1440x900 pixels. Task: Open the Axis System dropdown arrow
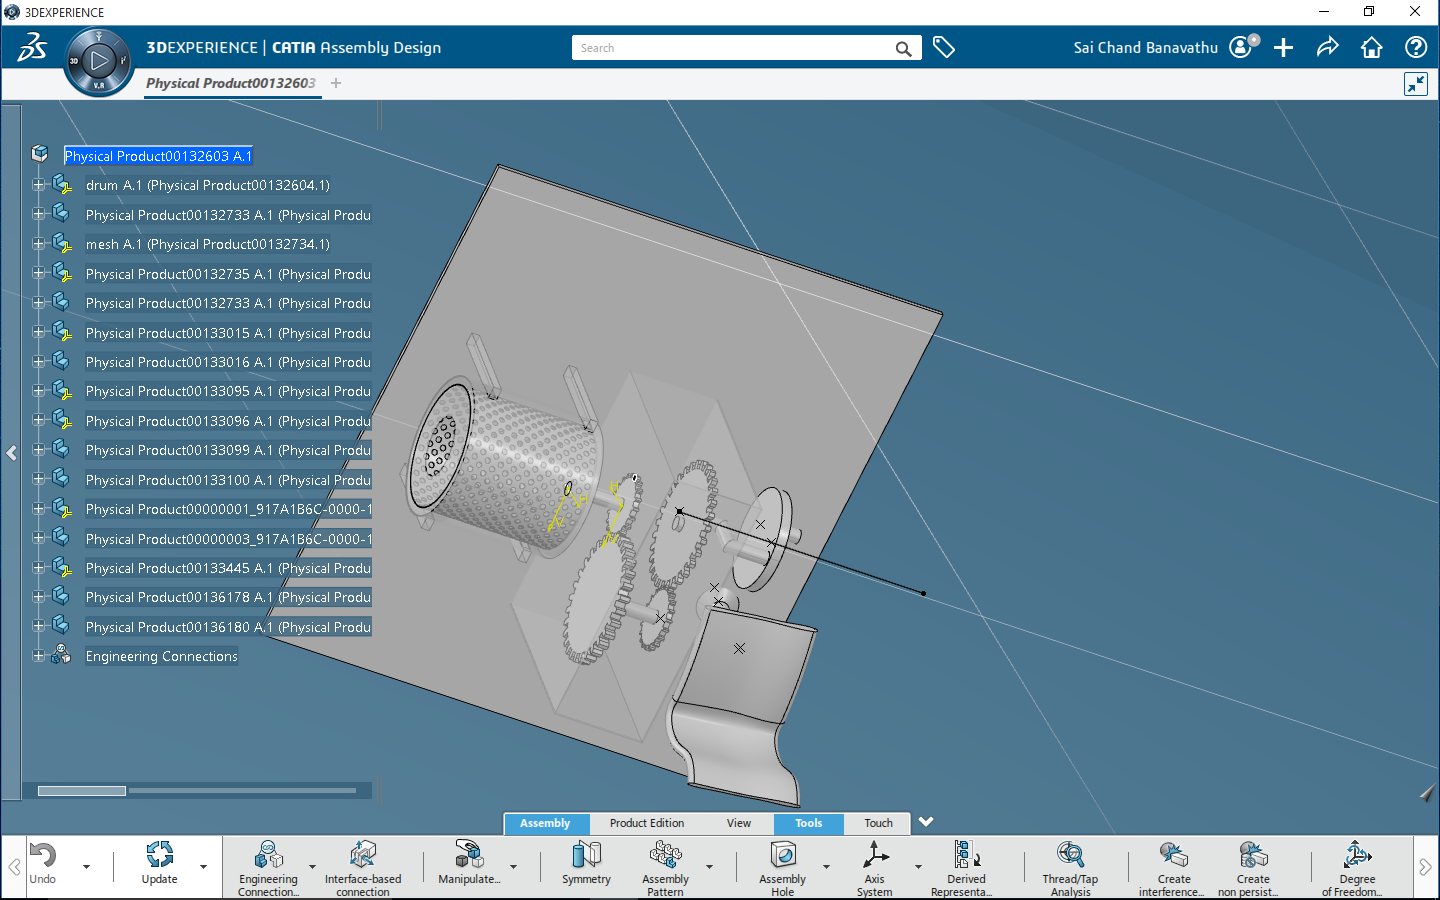[x=918, y=867]
